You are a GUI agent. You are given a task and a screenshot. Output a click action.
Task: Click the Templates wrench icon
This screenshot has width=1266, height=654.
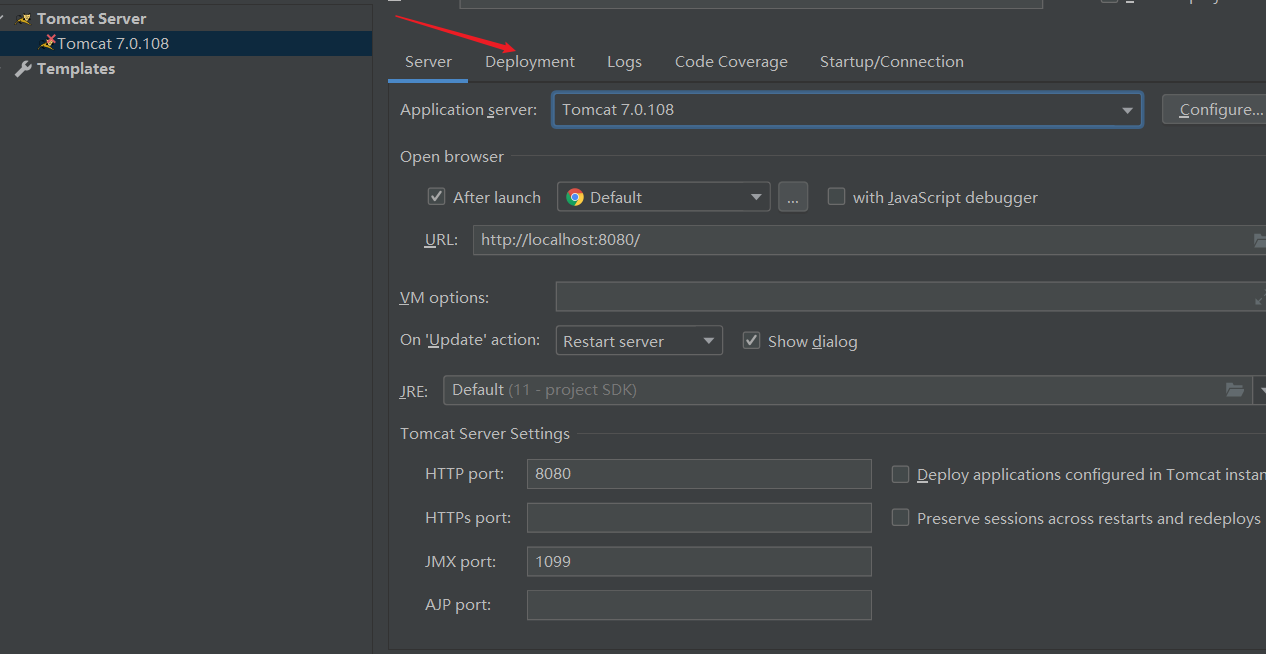pos(24,69)
